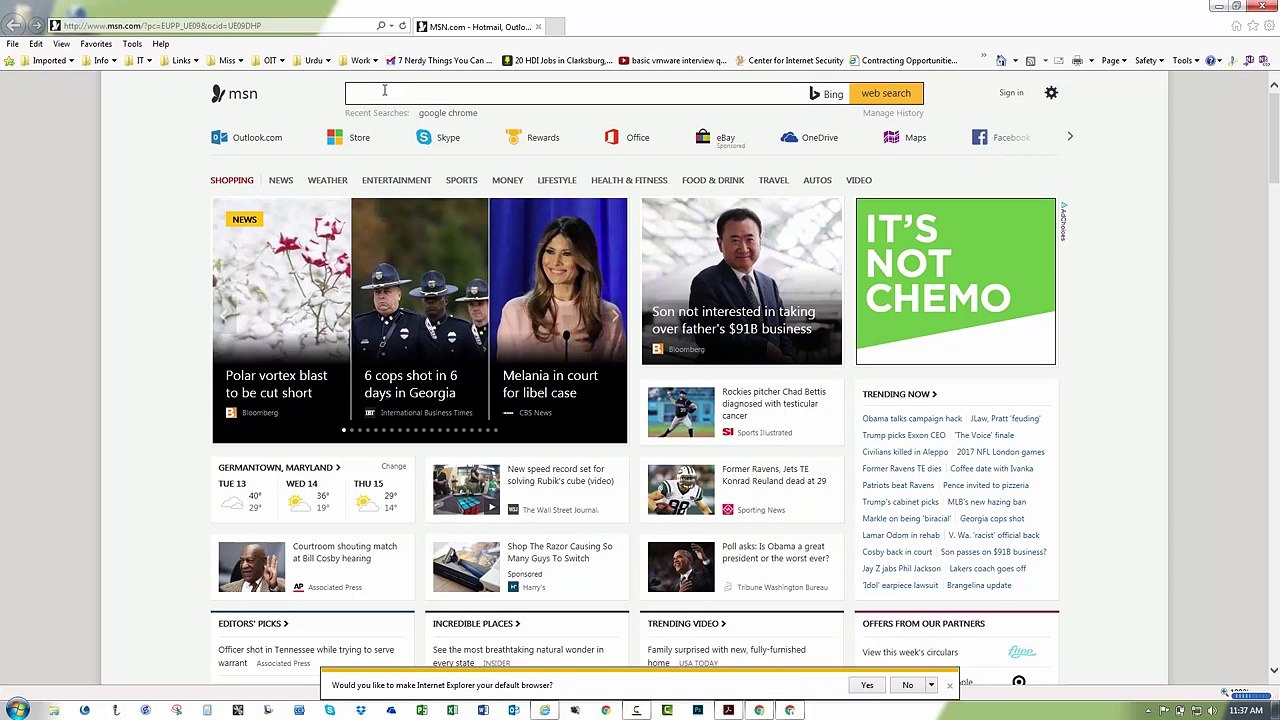Click the browser Back arrow button

click(15, 25)
